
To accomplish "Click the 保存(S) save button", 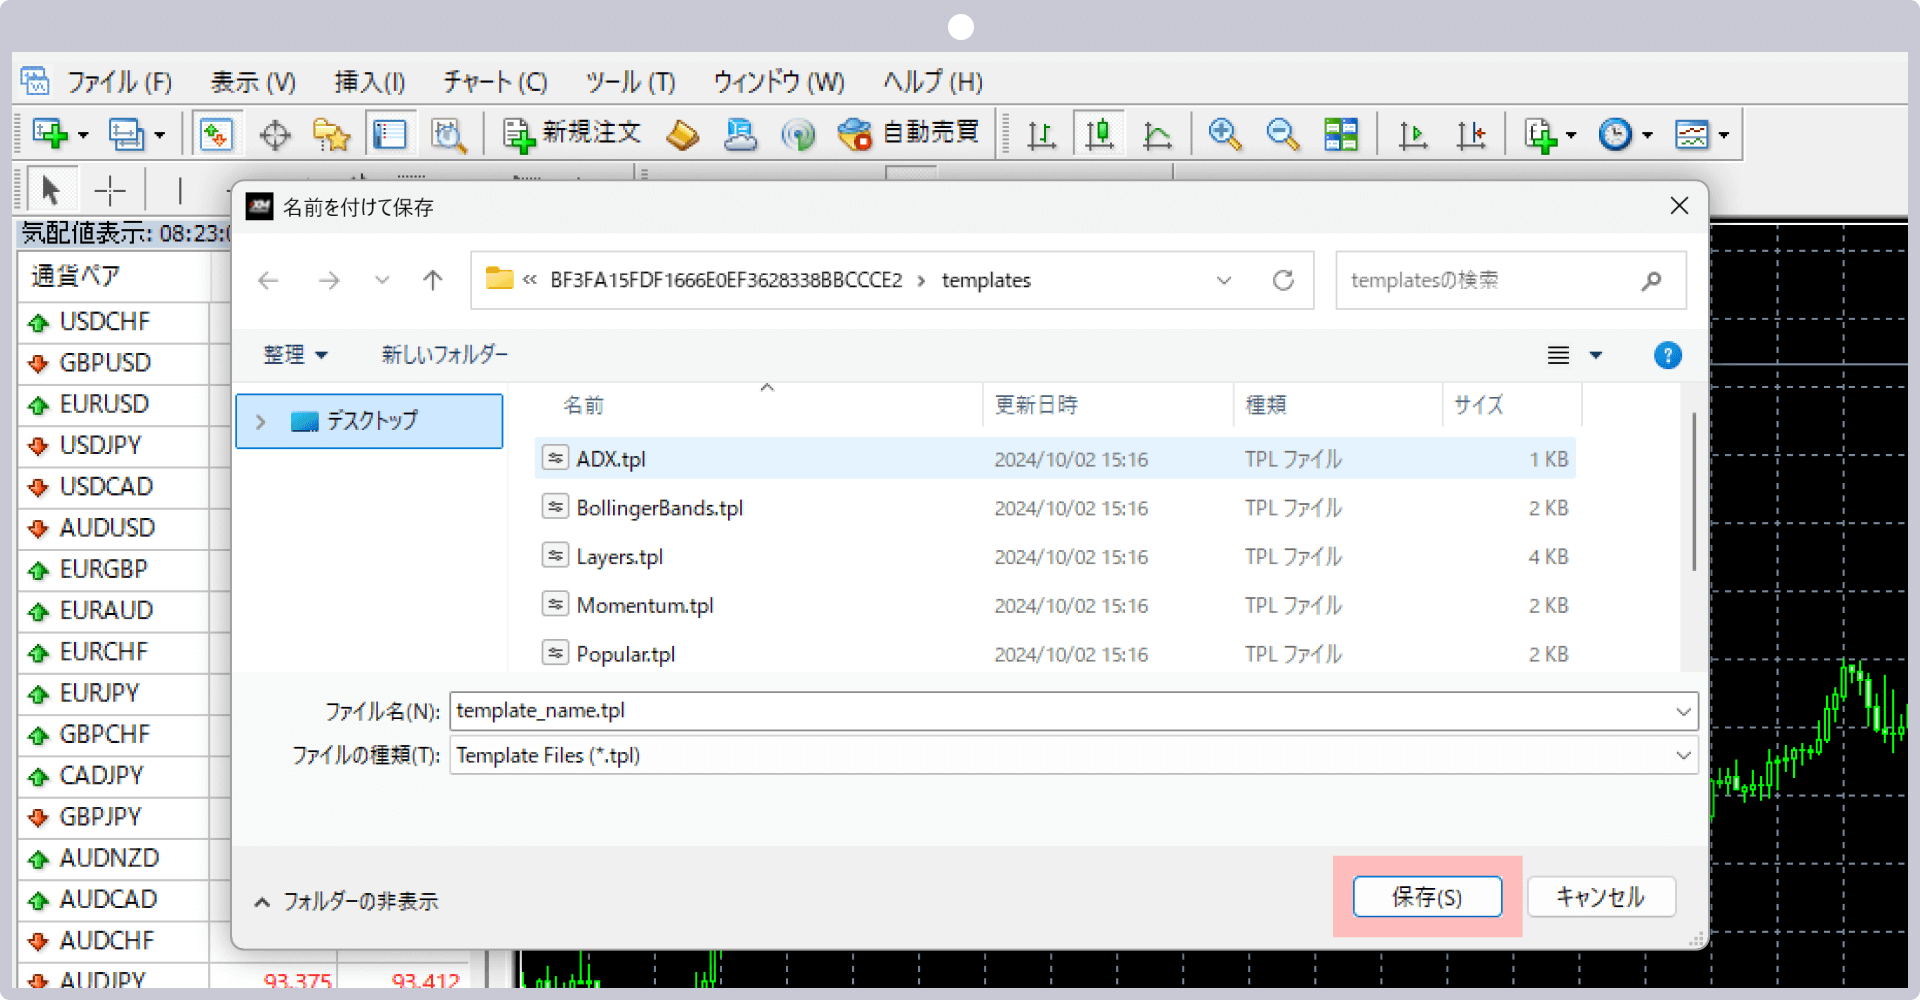I will click(1427, 897).
